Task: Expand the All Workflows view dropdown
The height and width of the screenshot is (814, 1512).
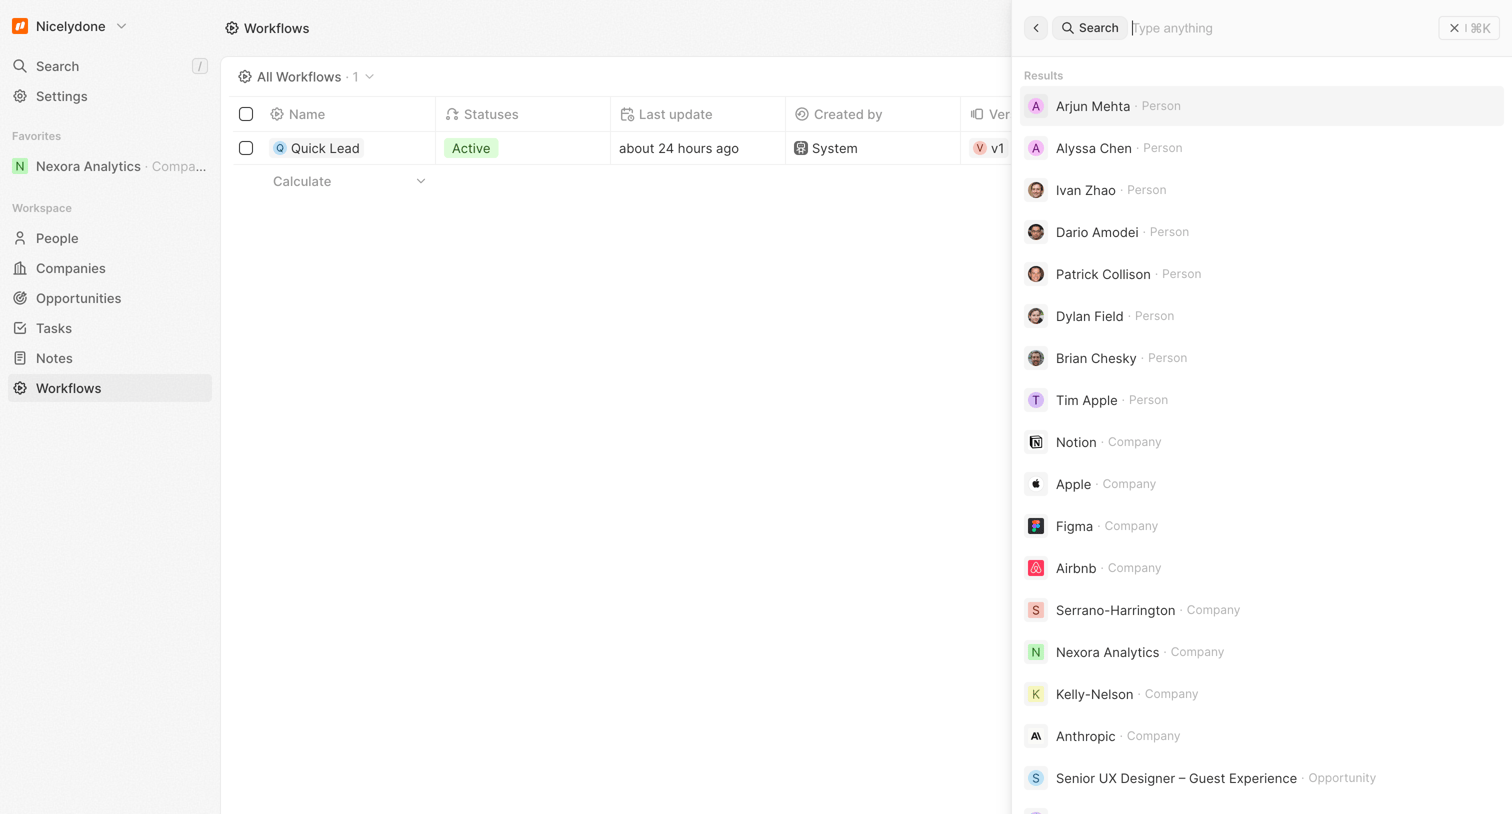Action: (306, 77)
